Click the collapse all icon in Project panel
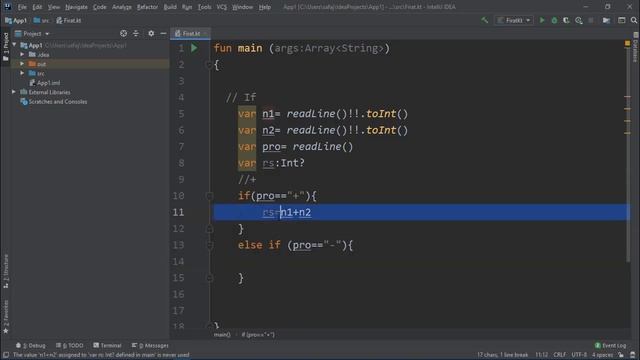 point(136,33)
